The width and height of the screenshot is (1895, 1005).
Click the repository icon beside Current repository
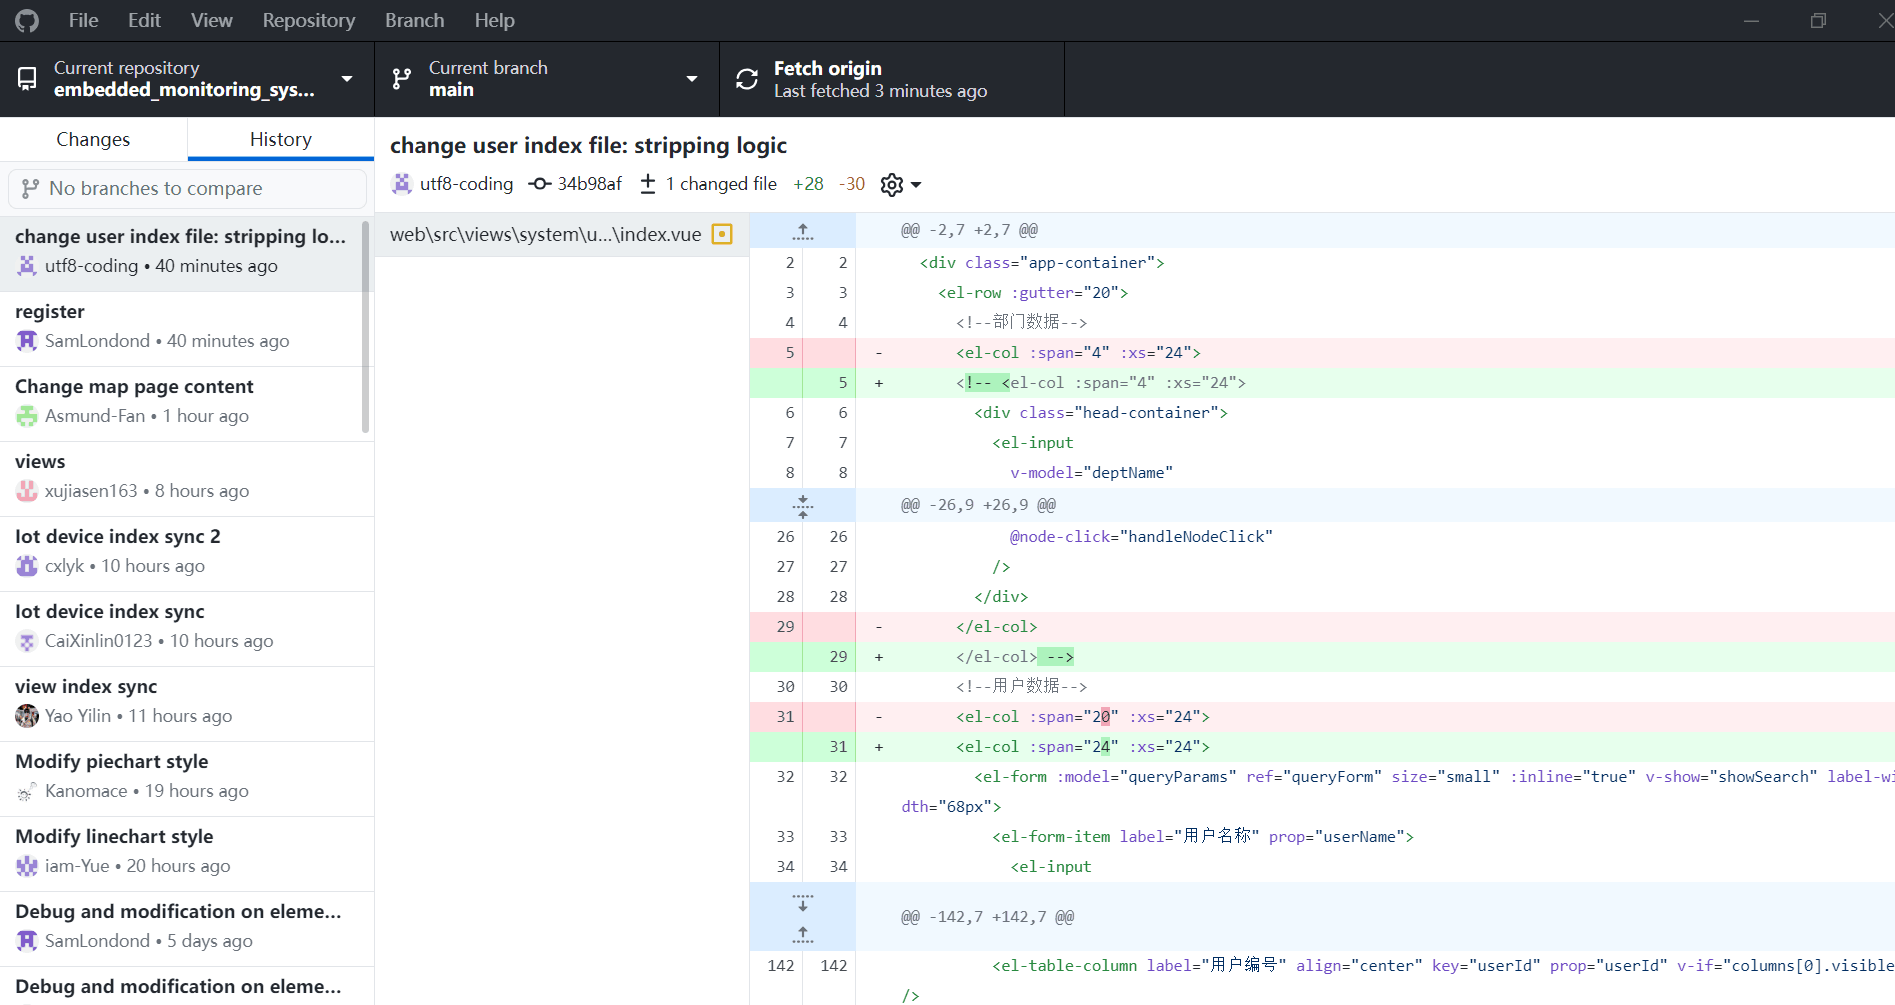coord(27,79)
